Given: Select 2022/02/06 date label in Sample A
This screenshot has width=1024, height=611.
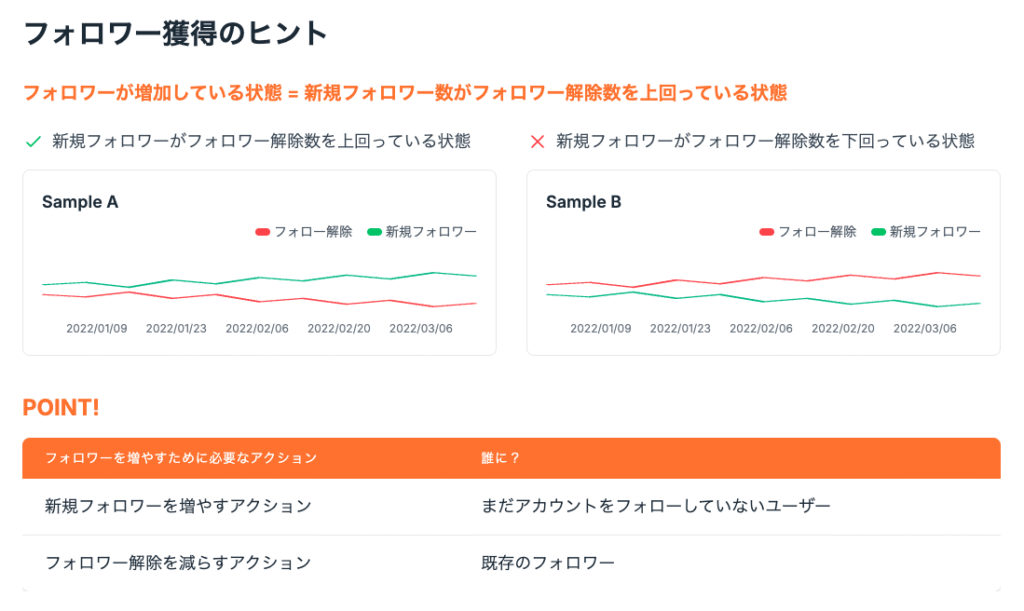Looking at the screenshot, I should tap(257, 328).
